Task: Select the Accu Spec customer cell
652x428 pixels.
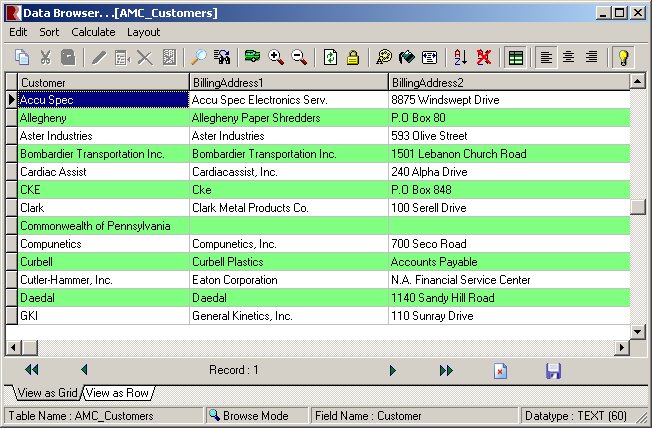Action: [x=103, y=100]
